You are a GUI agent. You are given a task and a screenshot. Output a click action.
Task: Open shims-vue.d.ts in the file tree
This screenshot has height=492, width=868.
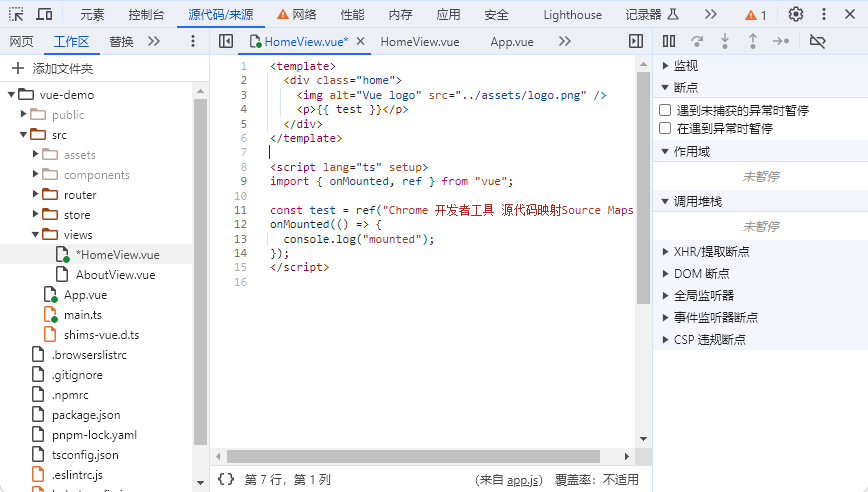point(101,334)
